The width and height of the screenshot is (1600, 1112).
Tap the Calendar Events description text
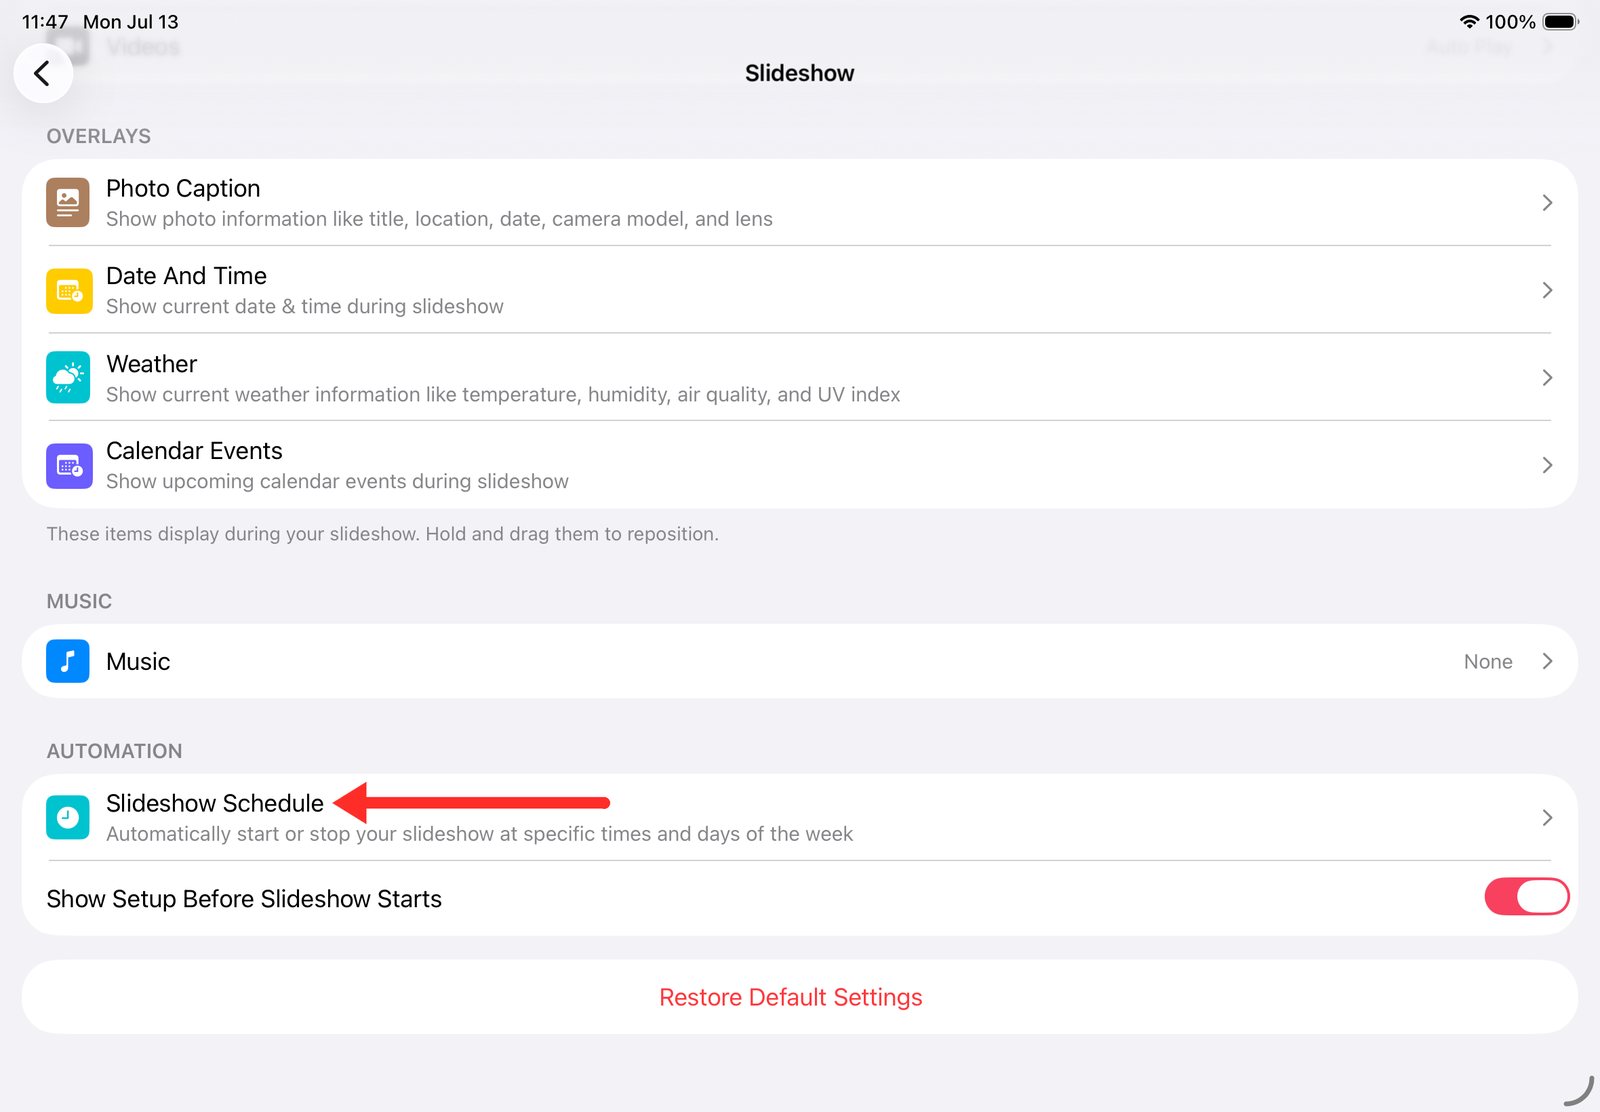[337, 482]
